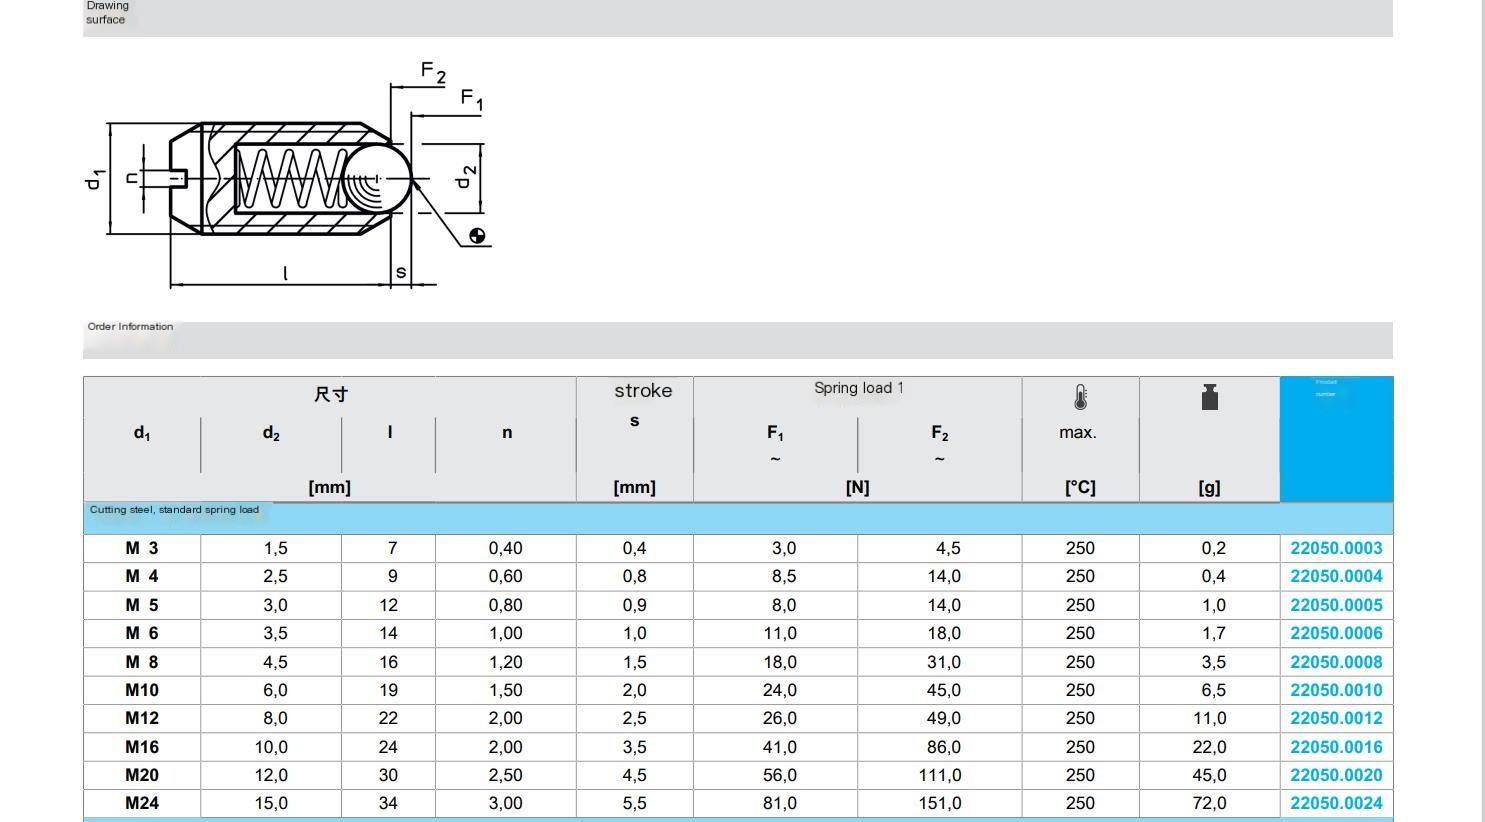This screenshot has height=822, width=1485.
Task: Select the 'M16' thread size cell
Action: [142, 747]
